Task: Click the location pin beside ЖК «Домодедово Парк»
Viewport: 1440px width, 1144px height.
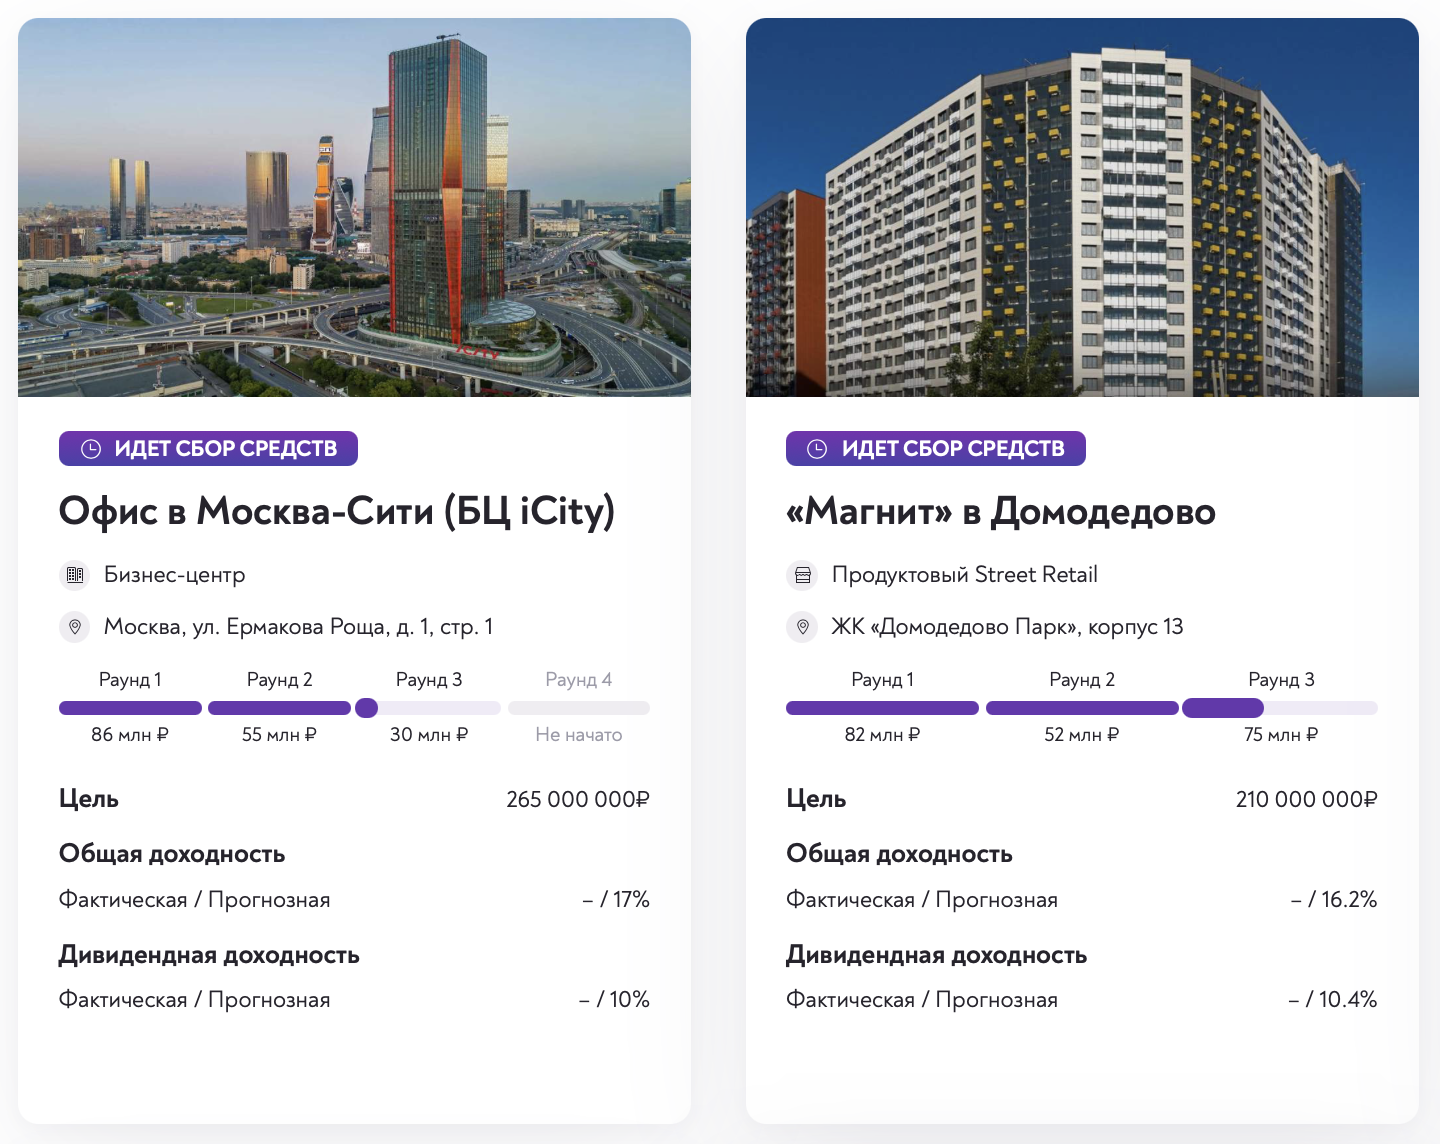Action: tap(802, 627)
